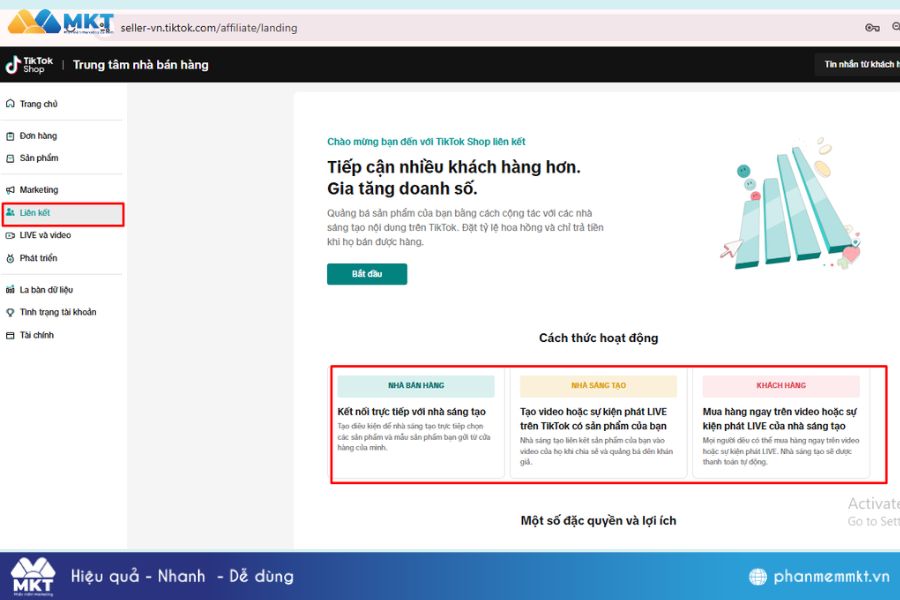The height and width of the screenshot is (600, 900).
Task: Open Tình trạng tài khoản page
Action: (58, 312)
